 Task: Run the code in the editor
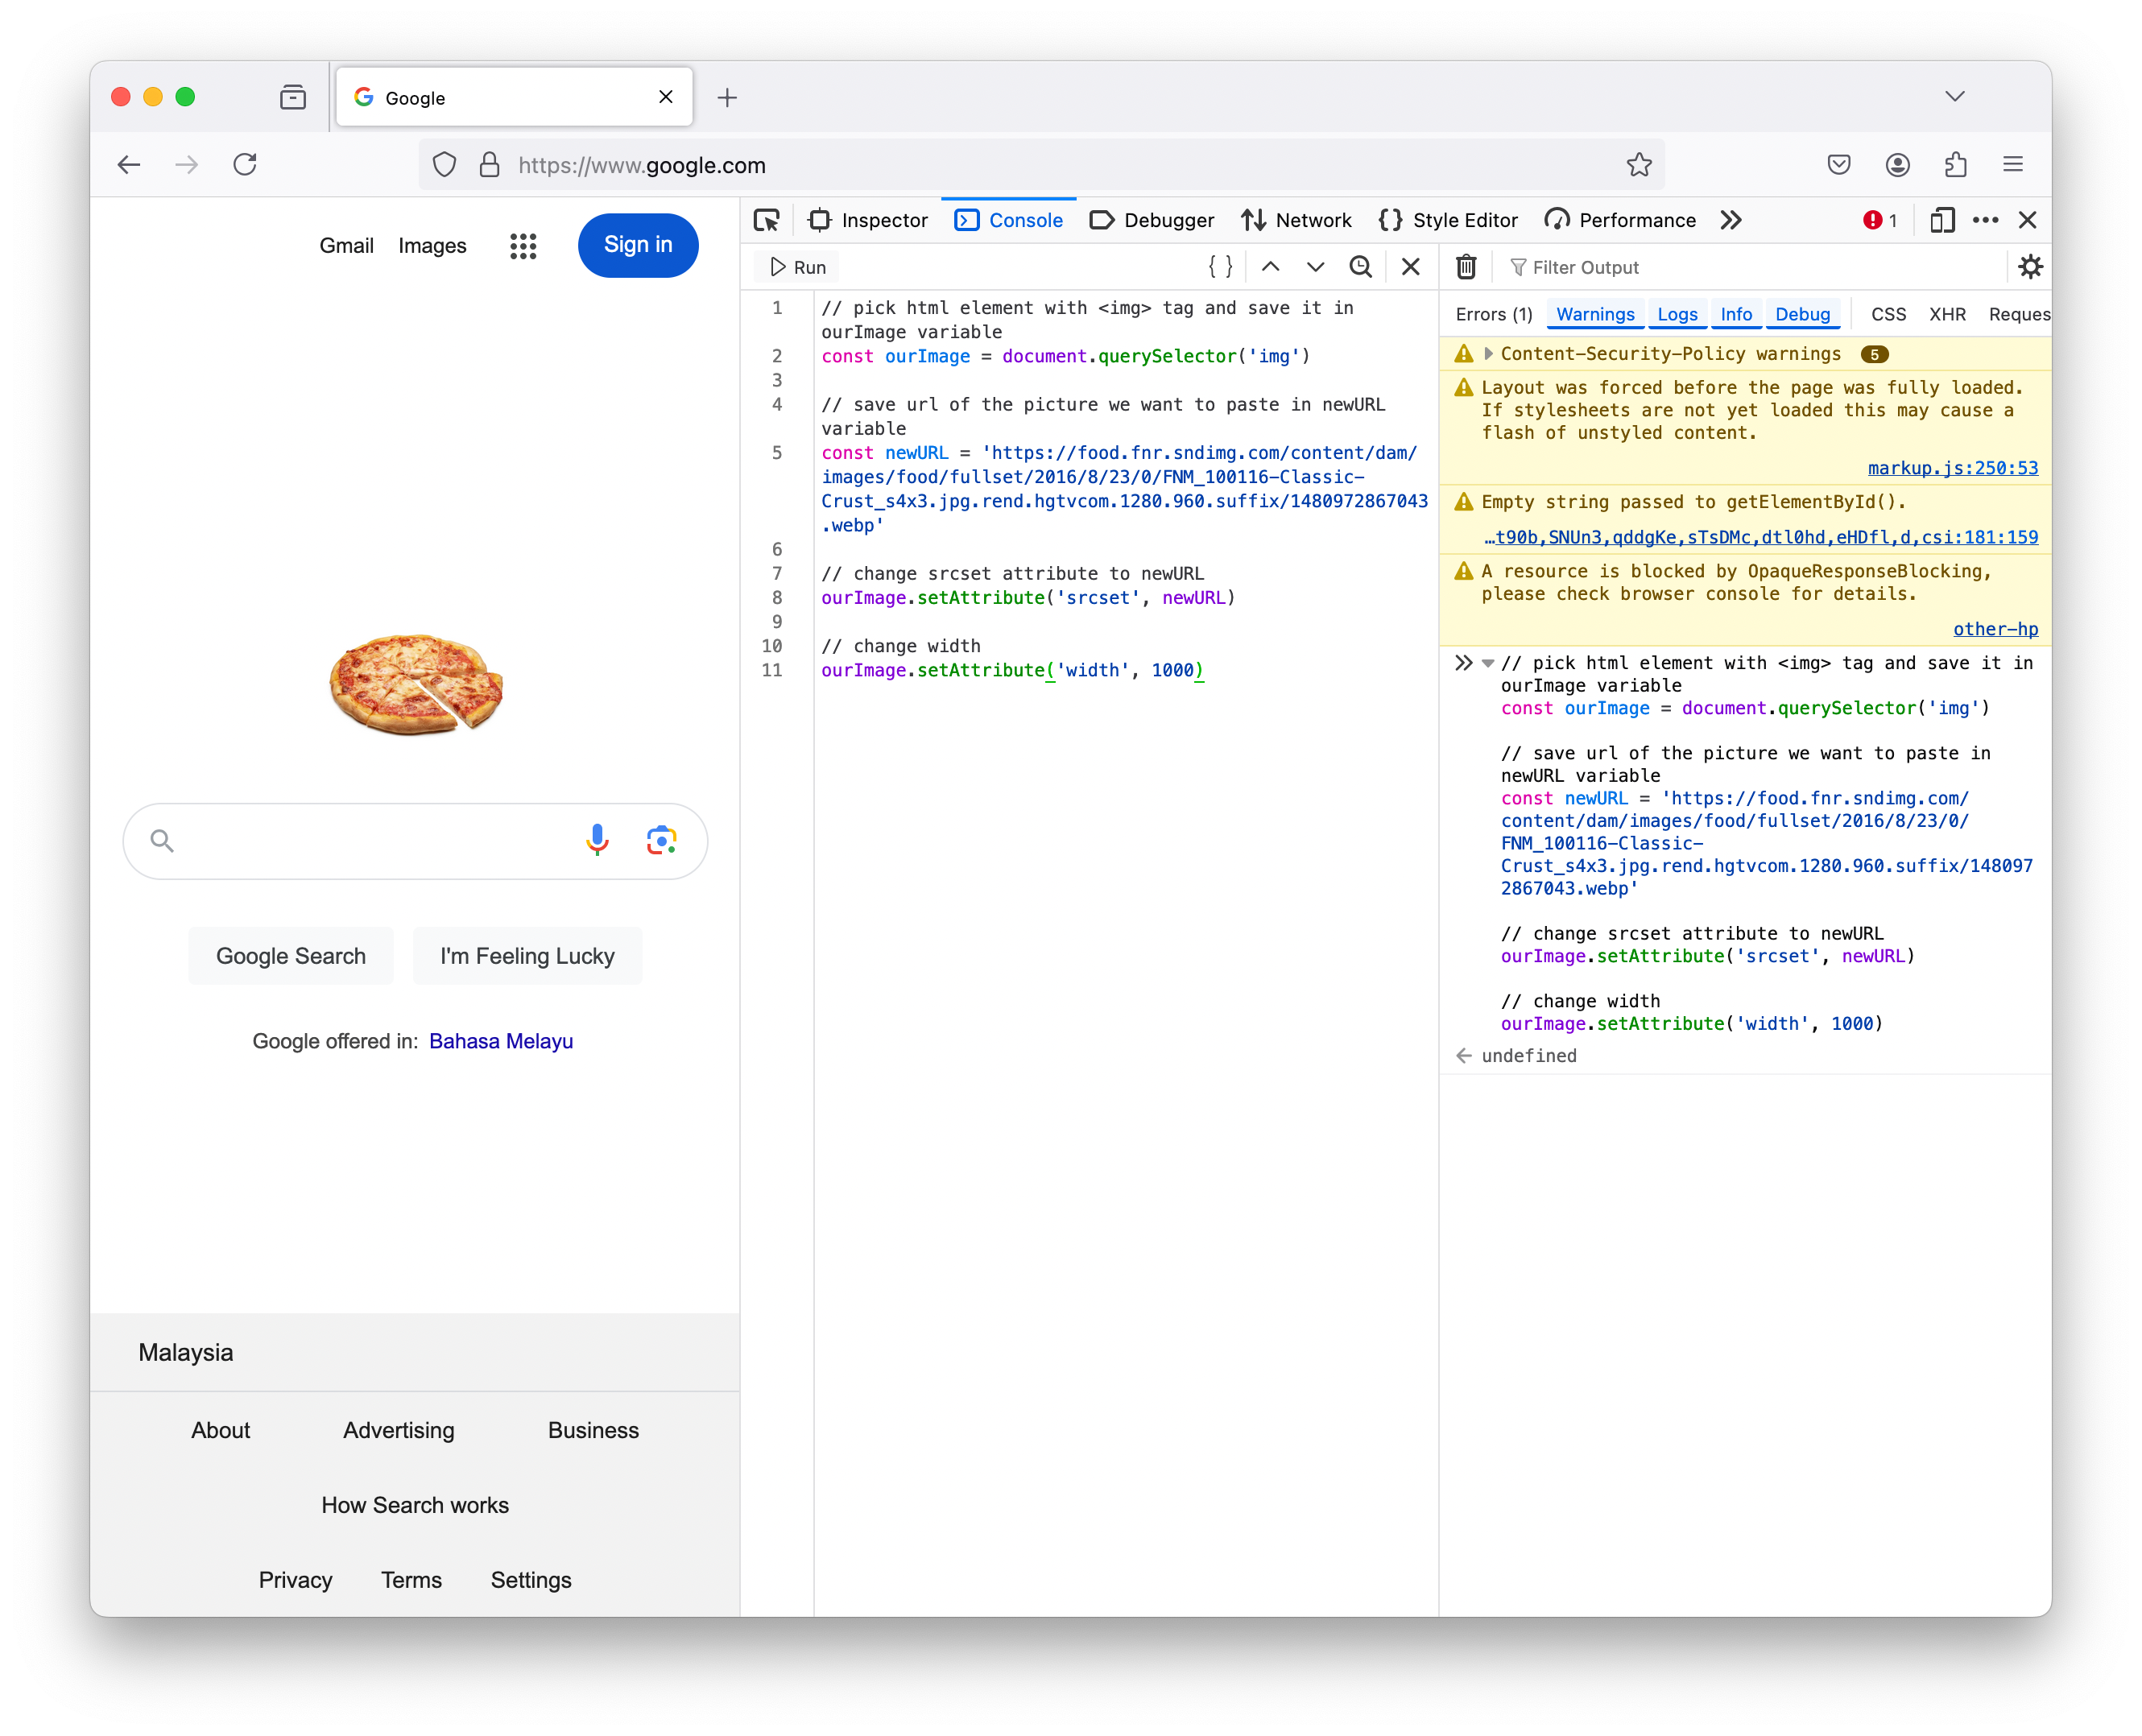pos(798,267)
